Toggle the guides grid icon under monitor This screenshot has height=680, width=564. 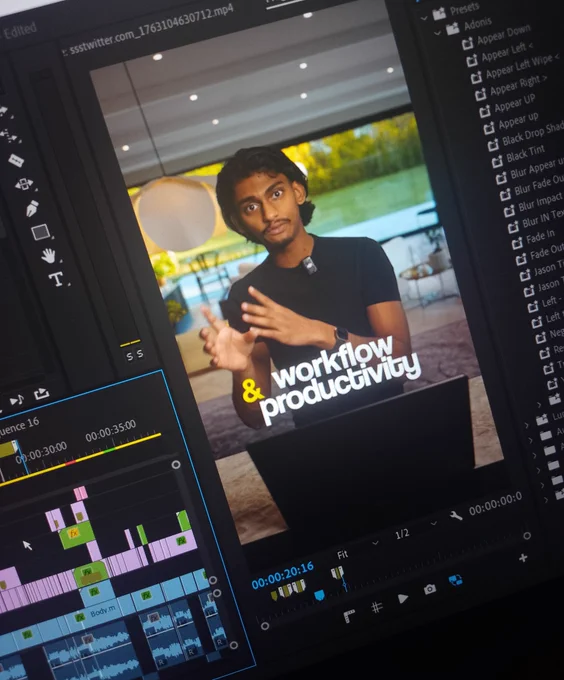[377, 608]
